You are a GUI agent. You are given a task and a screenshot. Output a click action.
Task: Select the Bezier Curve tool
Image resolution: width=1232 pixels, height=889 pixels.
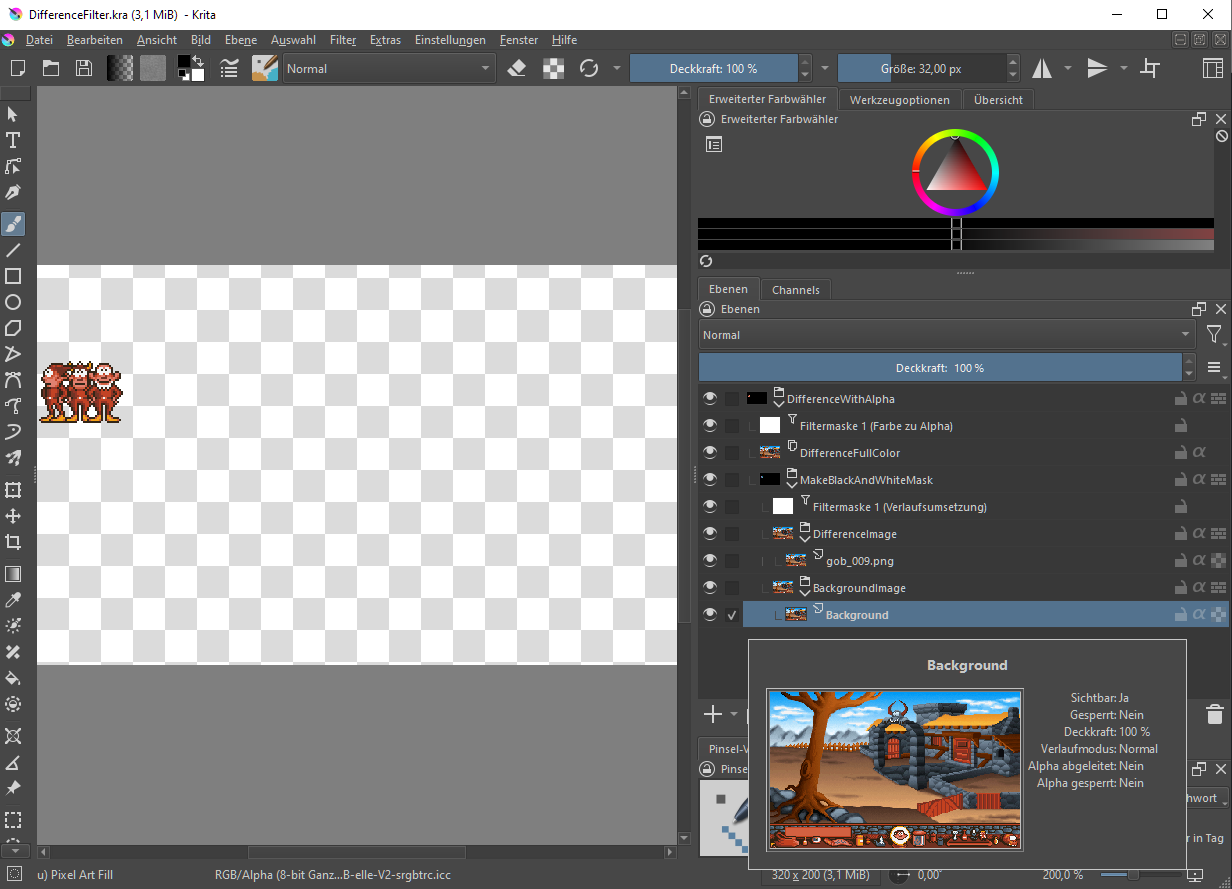point(13,380)
